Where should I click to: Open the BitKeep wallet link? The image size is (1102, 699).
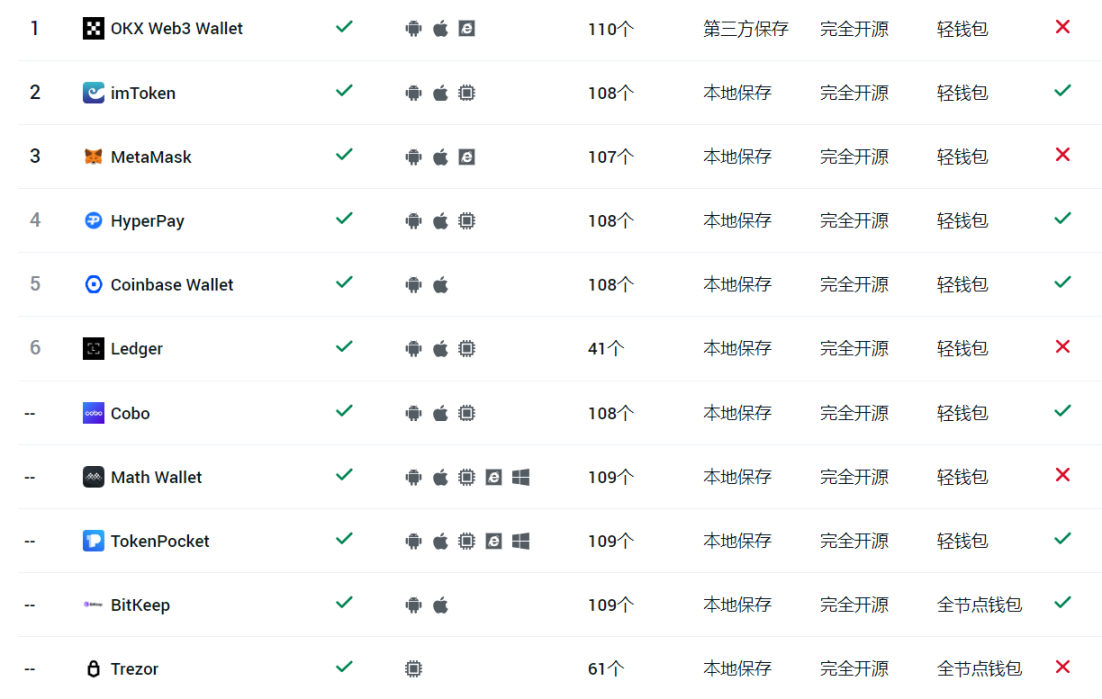click(x=140, y=605)
